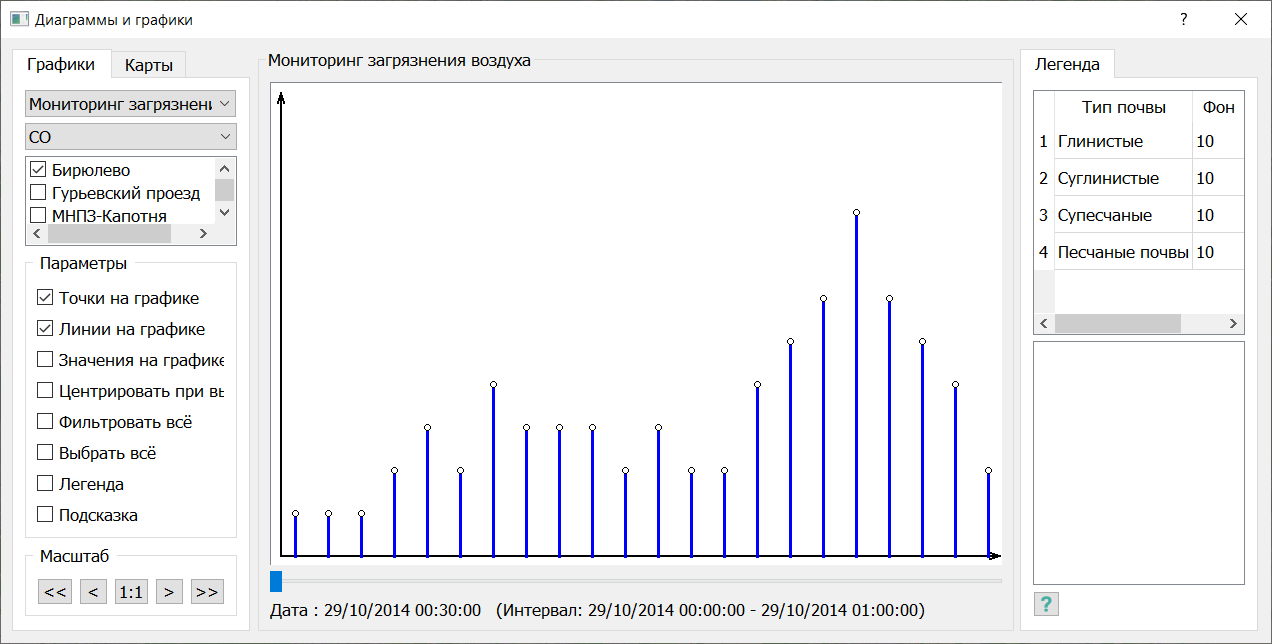
Task: Zoom to first with << scale button
Action: [56, 592]
